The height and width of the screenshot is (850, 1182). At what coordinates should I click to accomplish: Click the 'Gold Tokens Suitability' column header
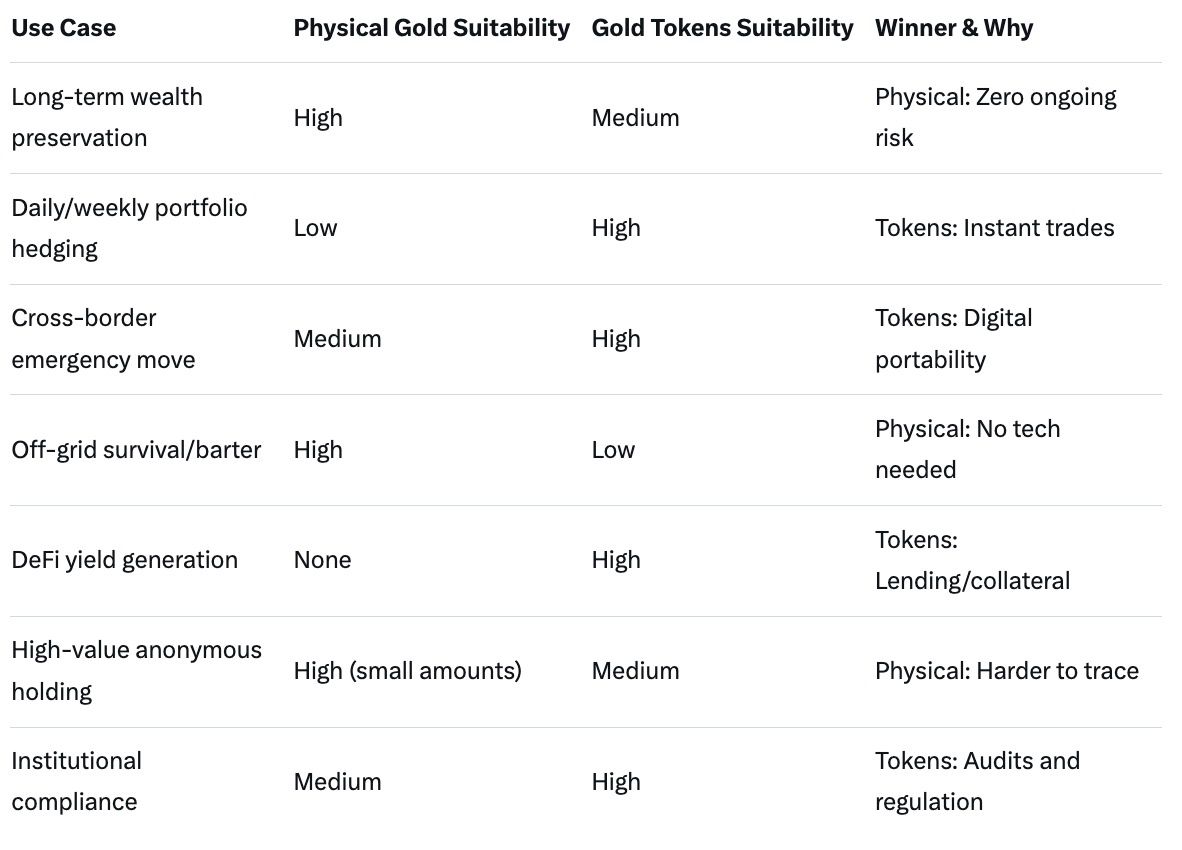coord(722,28)
